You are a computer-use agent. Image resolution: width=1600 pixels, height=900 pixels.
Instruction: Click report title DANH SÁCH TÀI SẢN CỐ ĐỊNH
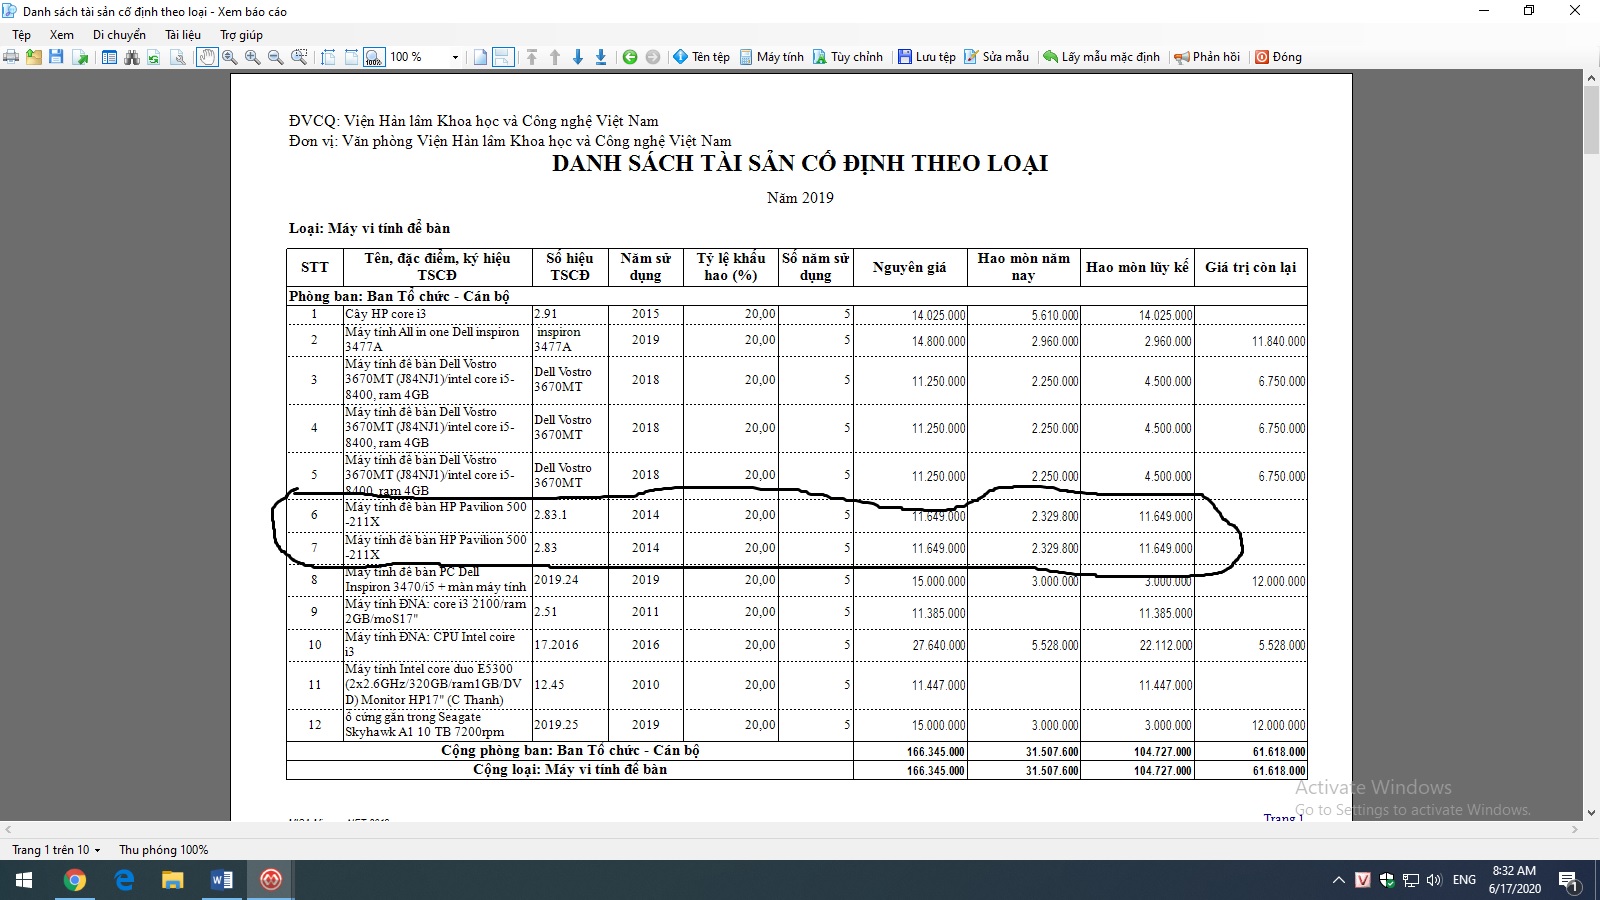coord(800,164)
